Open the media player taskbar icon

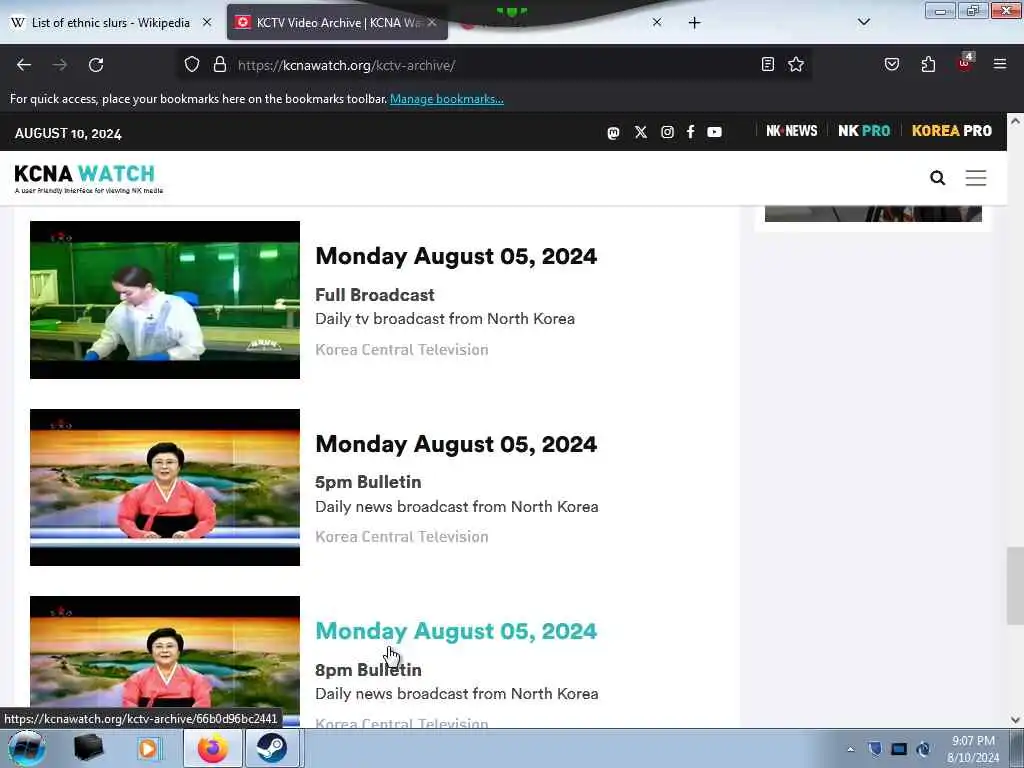coord(149,748)
